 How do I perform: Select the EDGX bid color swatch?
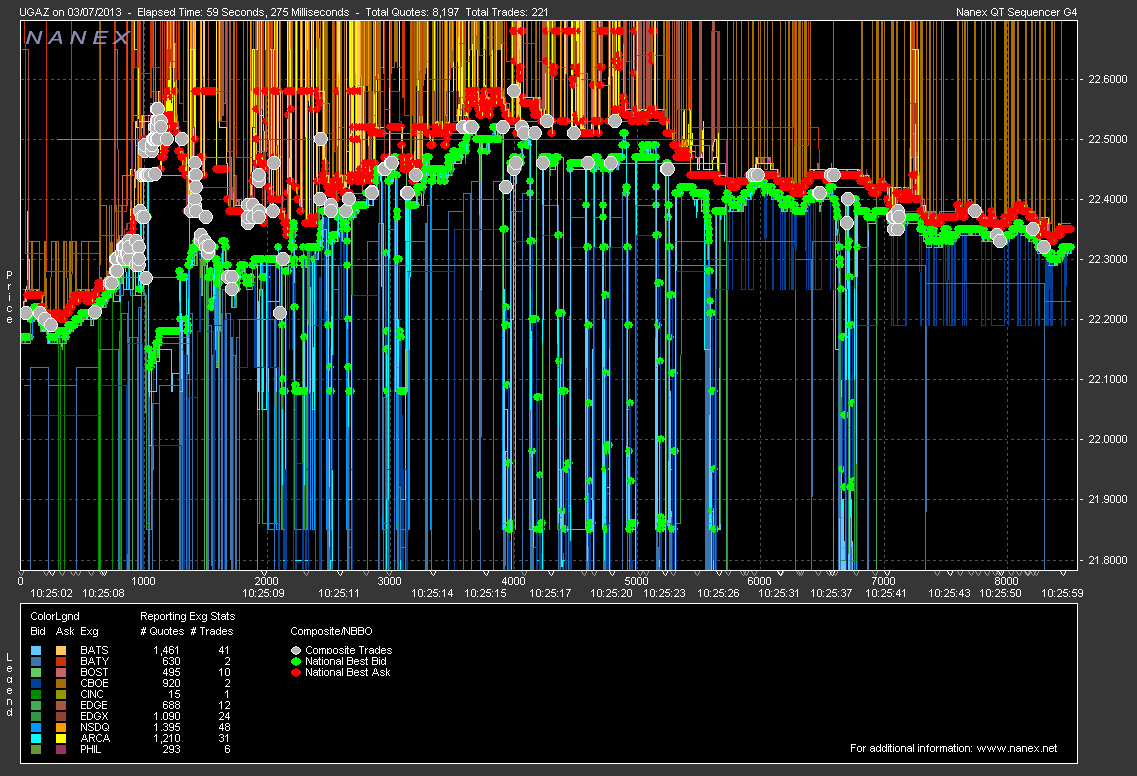(x=37, y=717)
